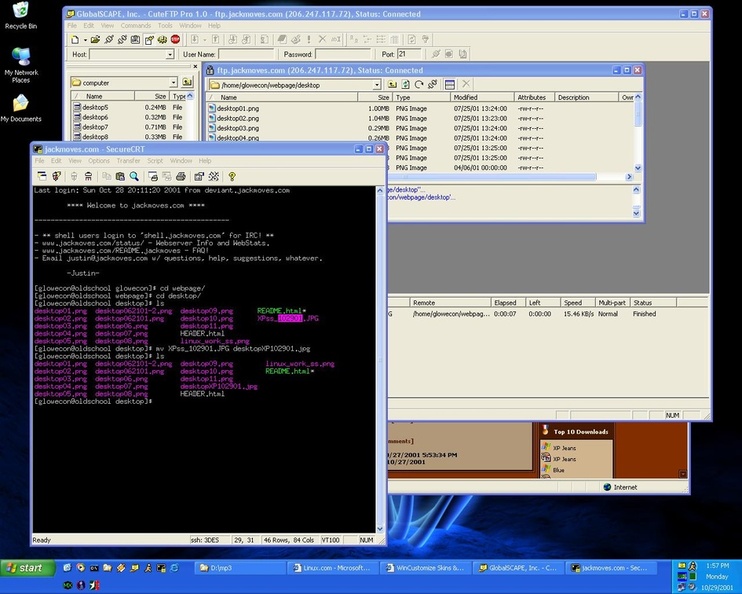Open the Tools menu in CuteFTP
Screen dimensions: 742x594
[165, 26]
